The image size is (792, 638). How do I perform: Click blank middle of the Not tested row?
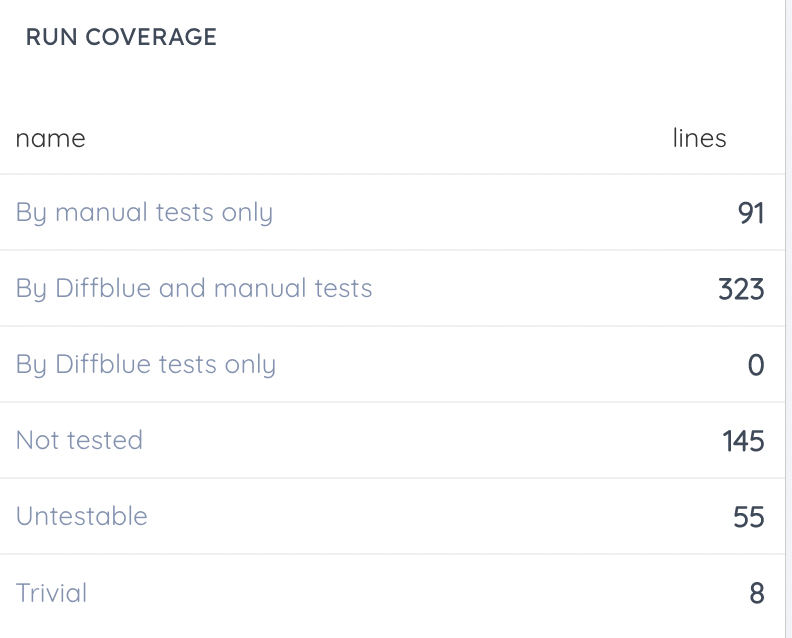[x=420, y=441]
